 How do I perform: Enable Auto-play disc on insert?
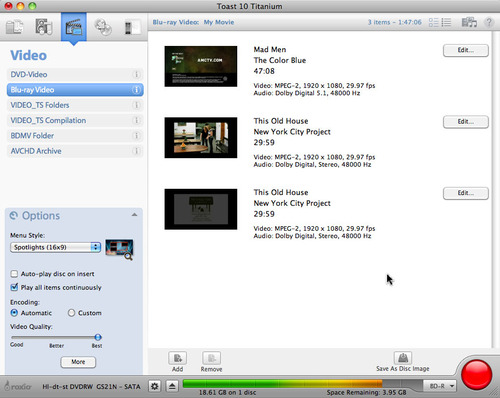pos(14,274)
